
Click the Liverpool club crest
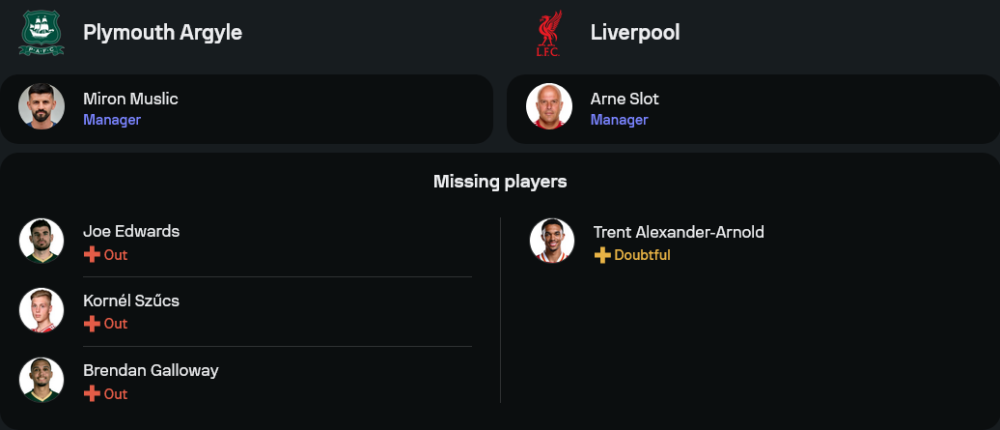pyautogui.click(x=549, y=33)
